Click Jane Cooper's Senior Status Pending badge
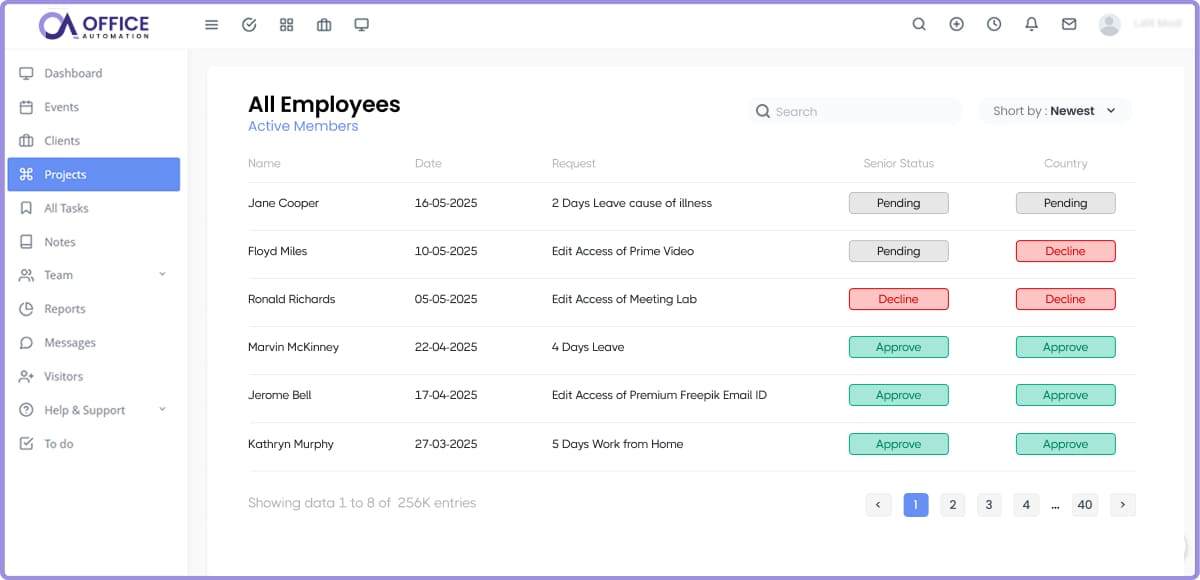Screen dimensions: 1200x580 click(x=898, y=203)
